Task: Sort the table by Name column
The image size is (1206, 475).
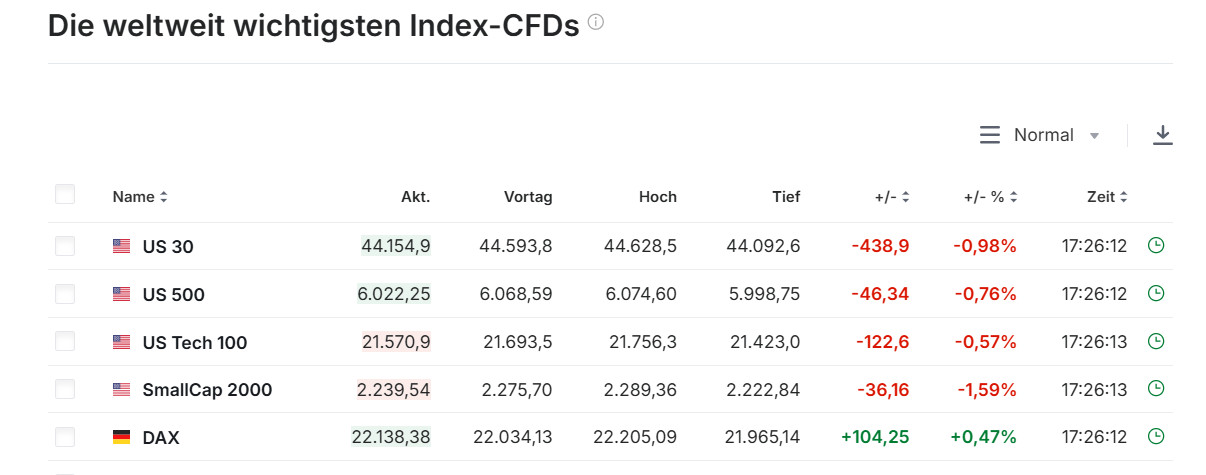Action: click(x=140, y=197)
